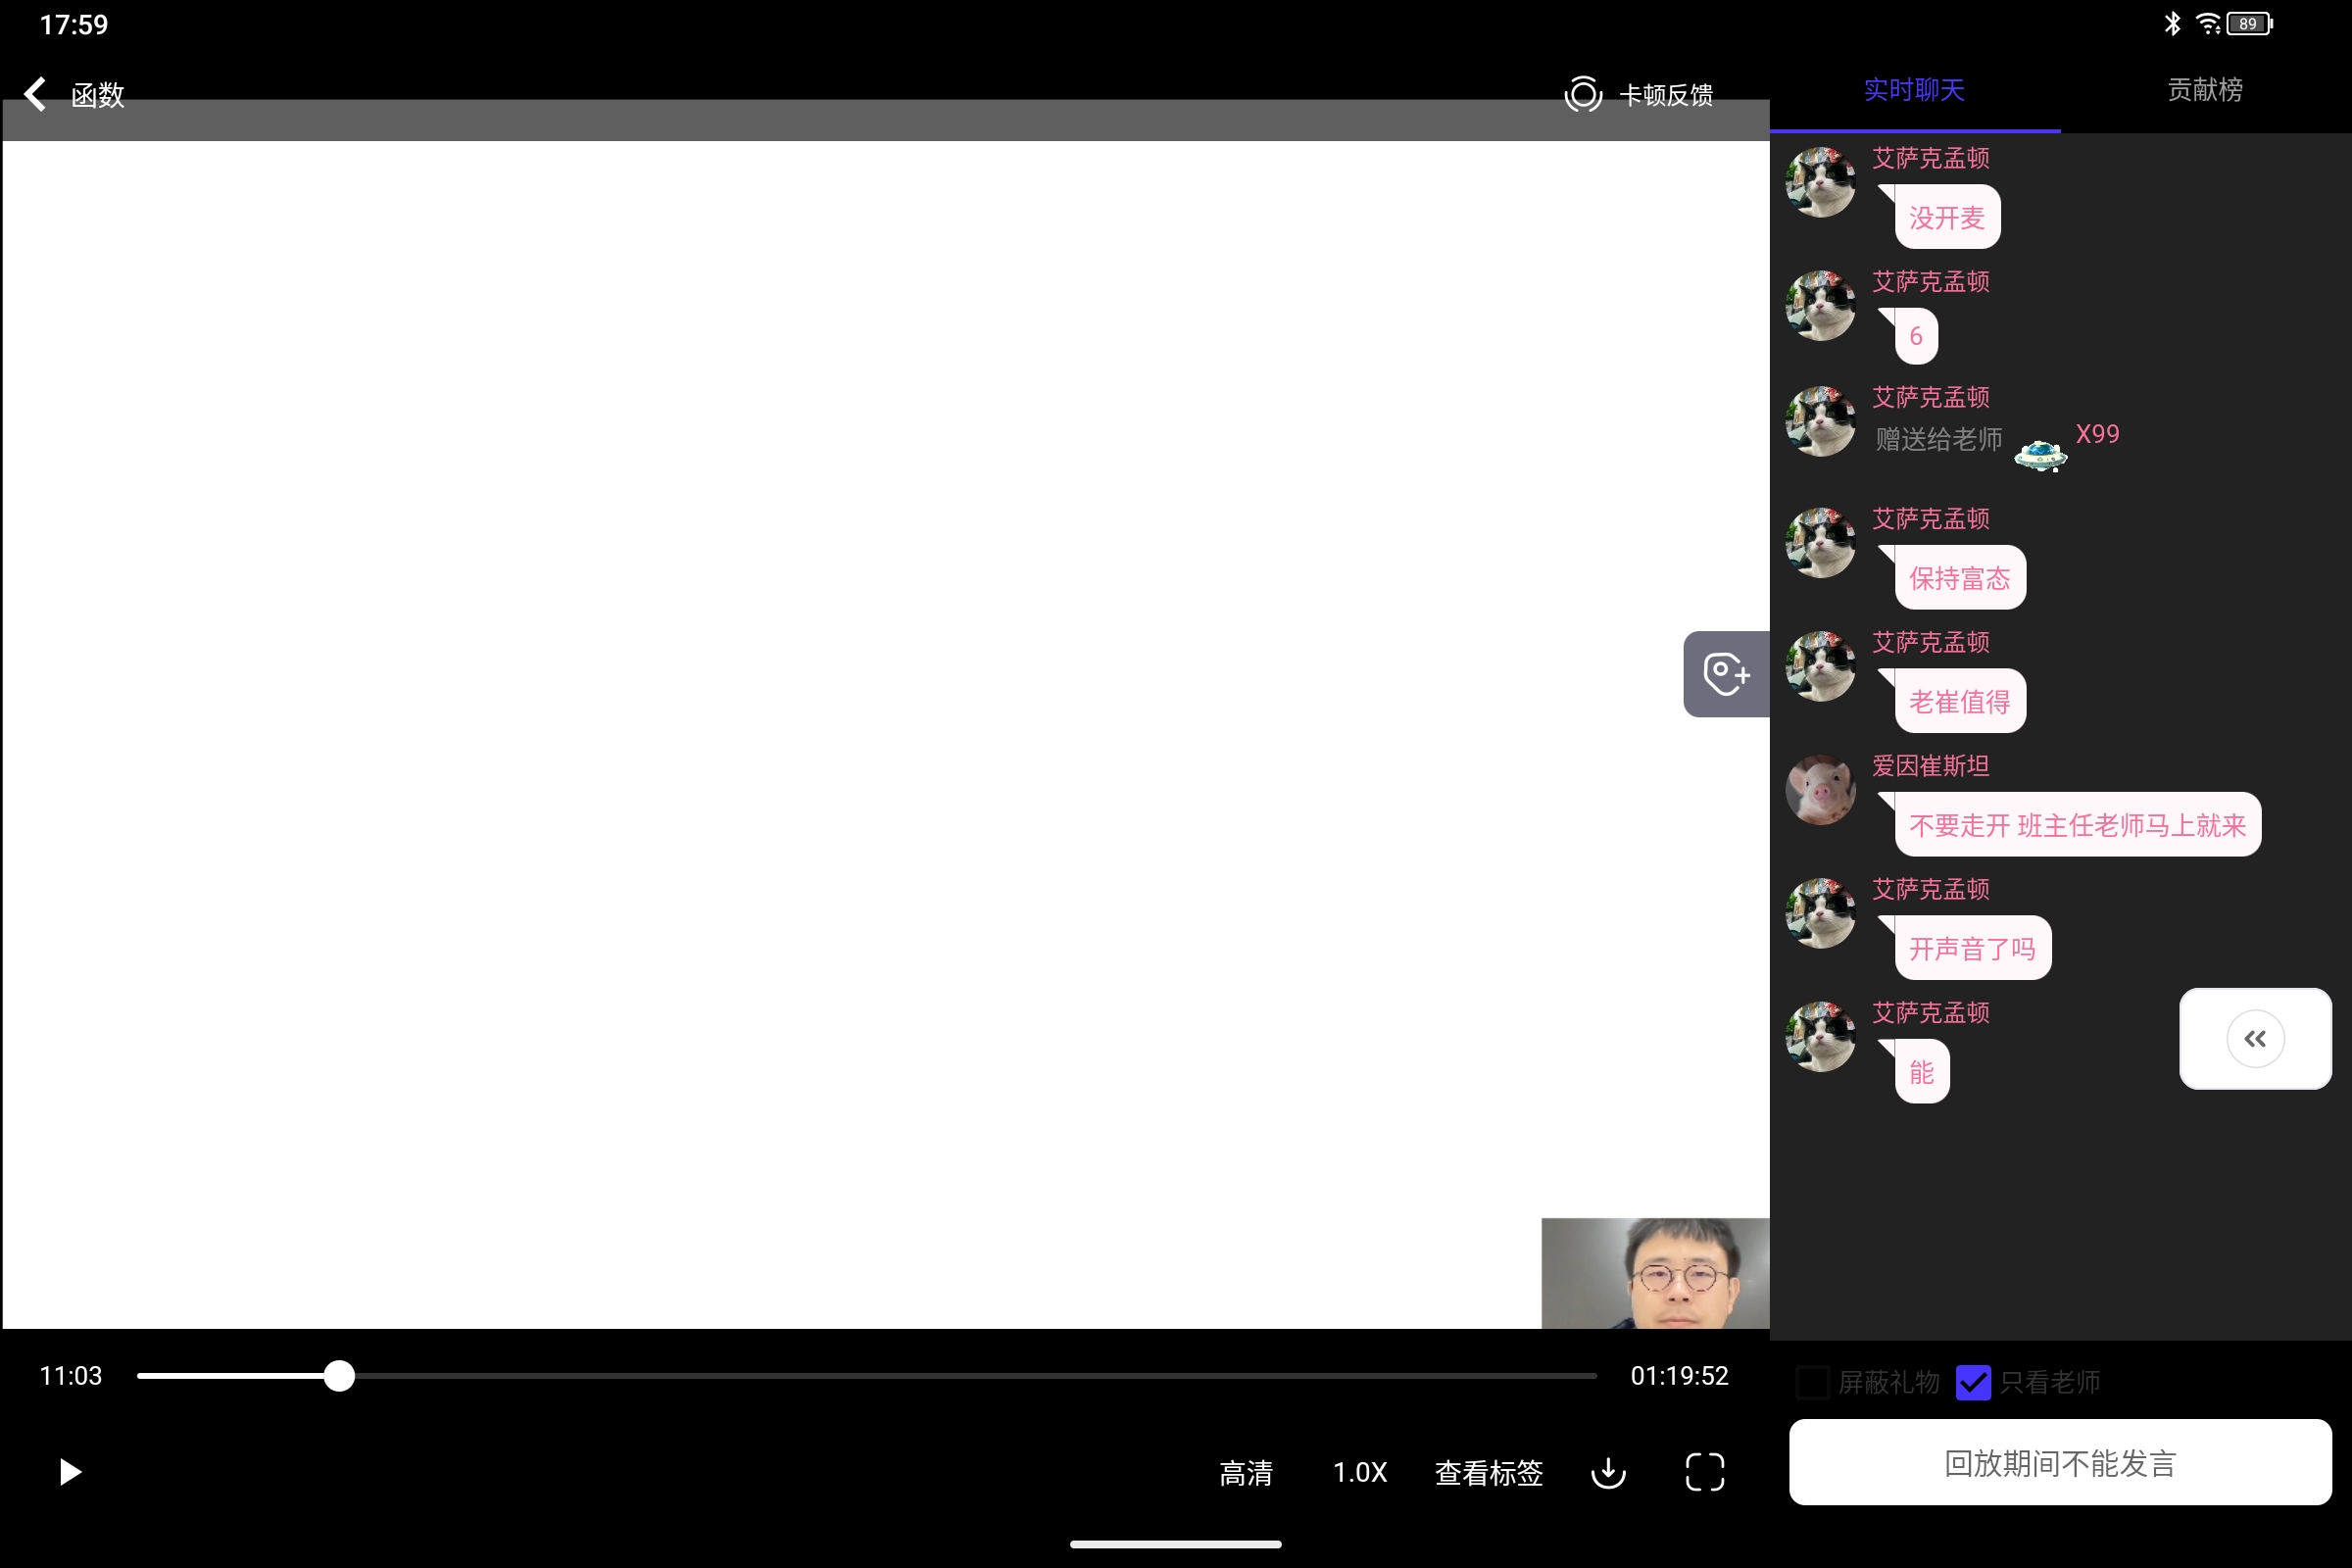
Task: Enable the 屏蔽礼物 checkbox
Action: point(1813,1382)
